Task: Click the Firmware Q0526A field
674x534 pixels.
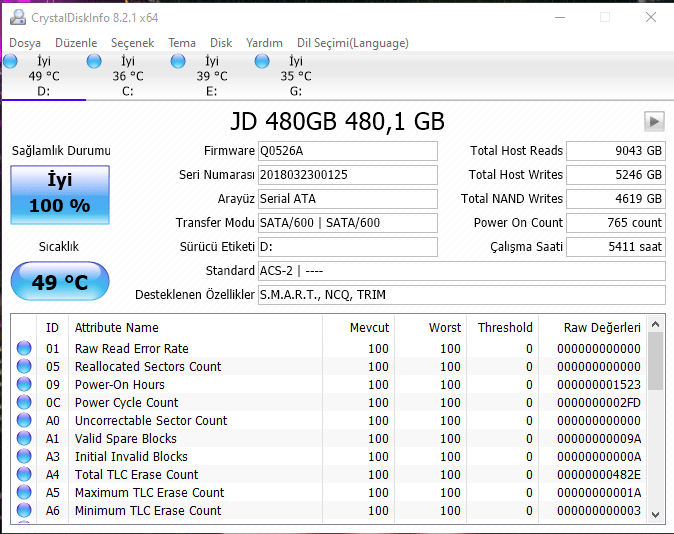Action: [347, 151]
